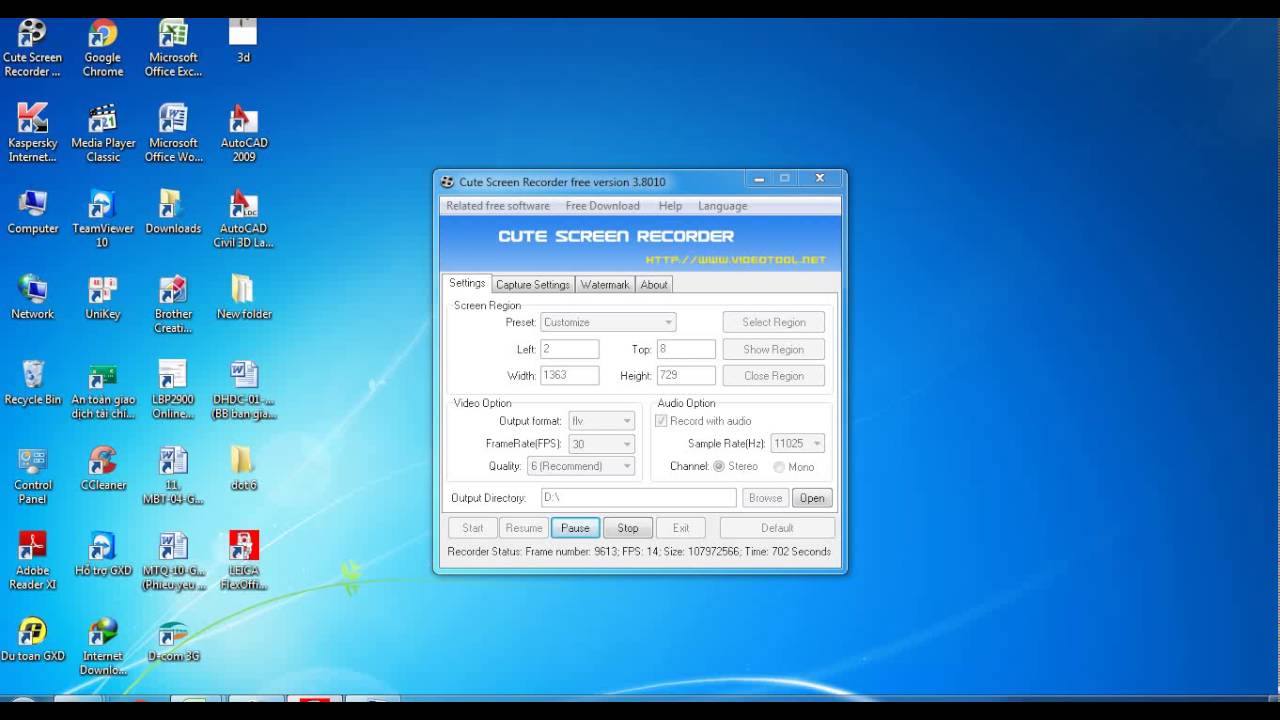
Task: Launch the UniKey shortcut
Action: pos(103,297)
